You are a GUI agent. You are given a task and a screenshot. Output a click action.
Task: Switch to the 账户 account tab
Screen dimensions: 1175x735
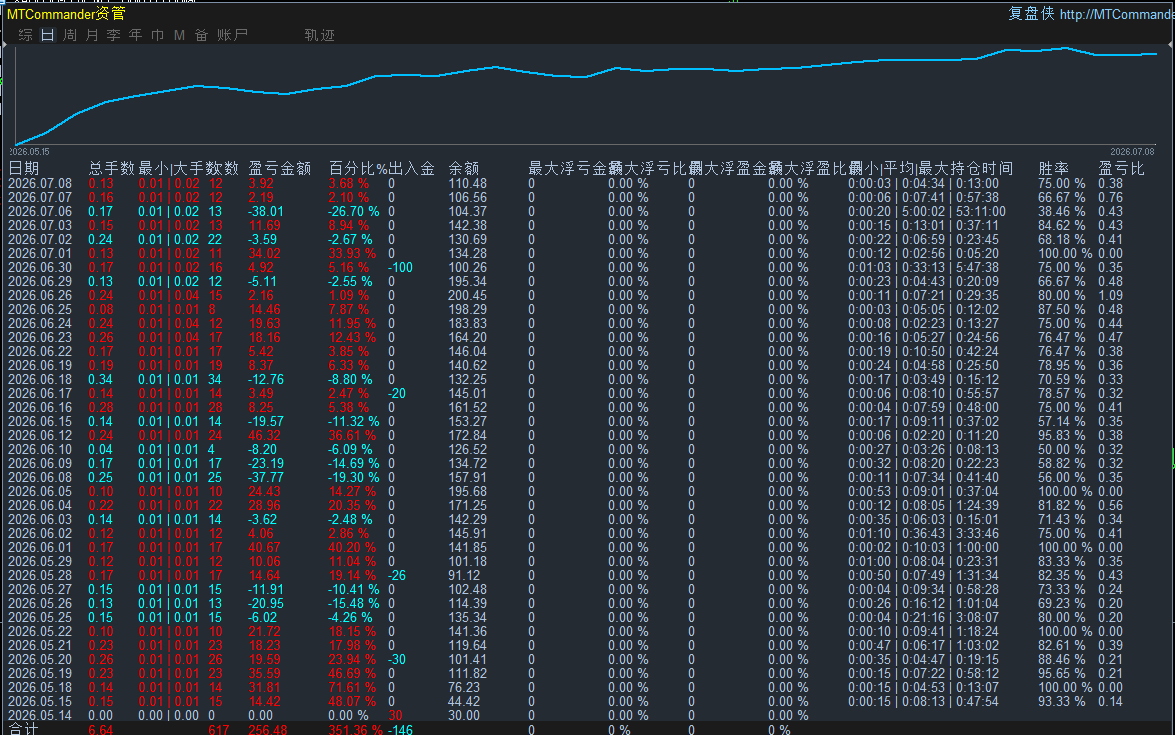(232, 35)
